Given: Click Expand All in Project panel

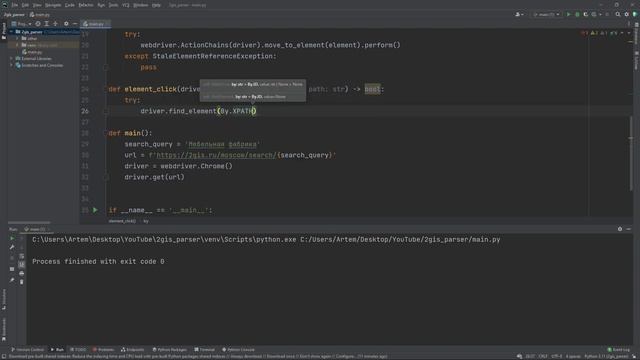Looking at the screenshot, I should (47, 24).
